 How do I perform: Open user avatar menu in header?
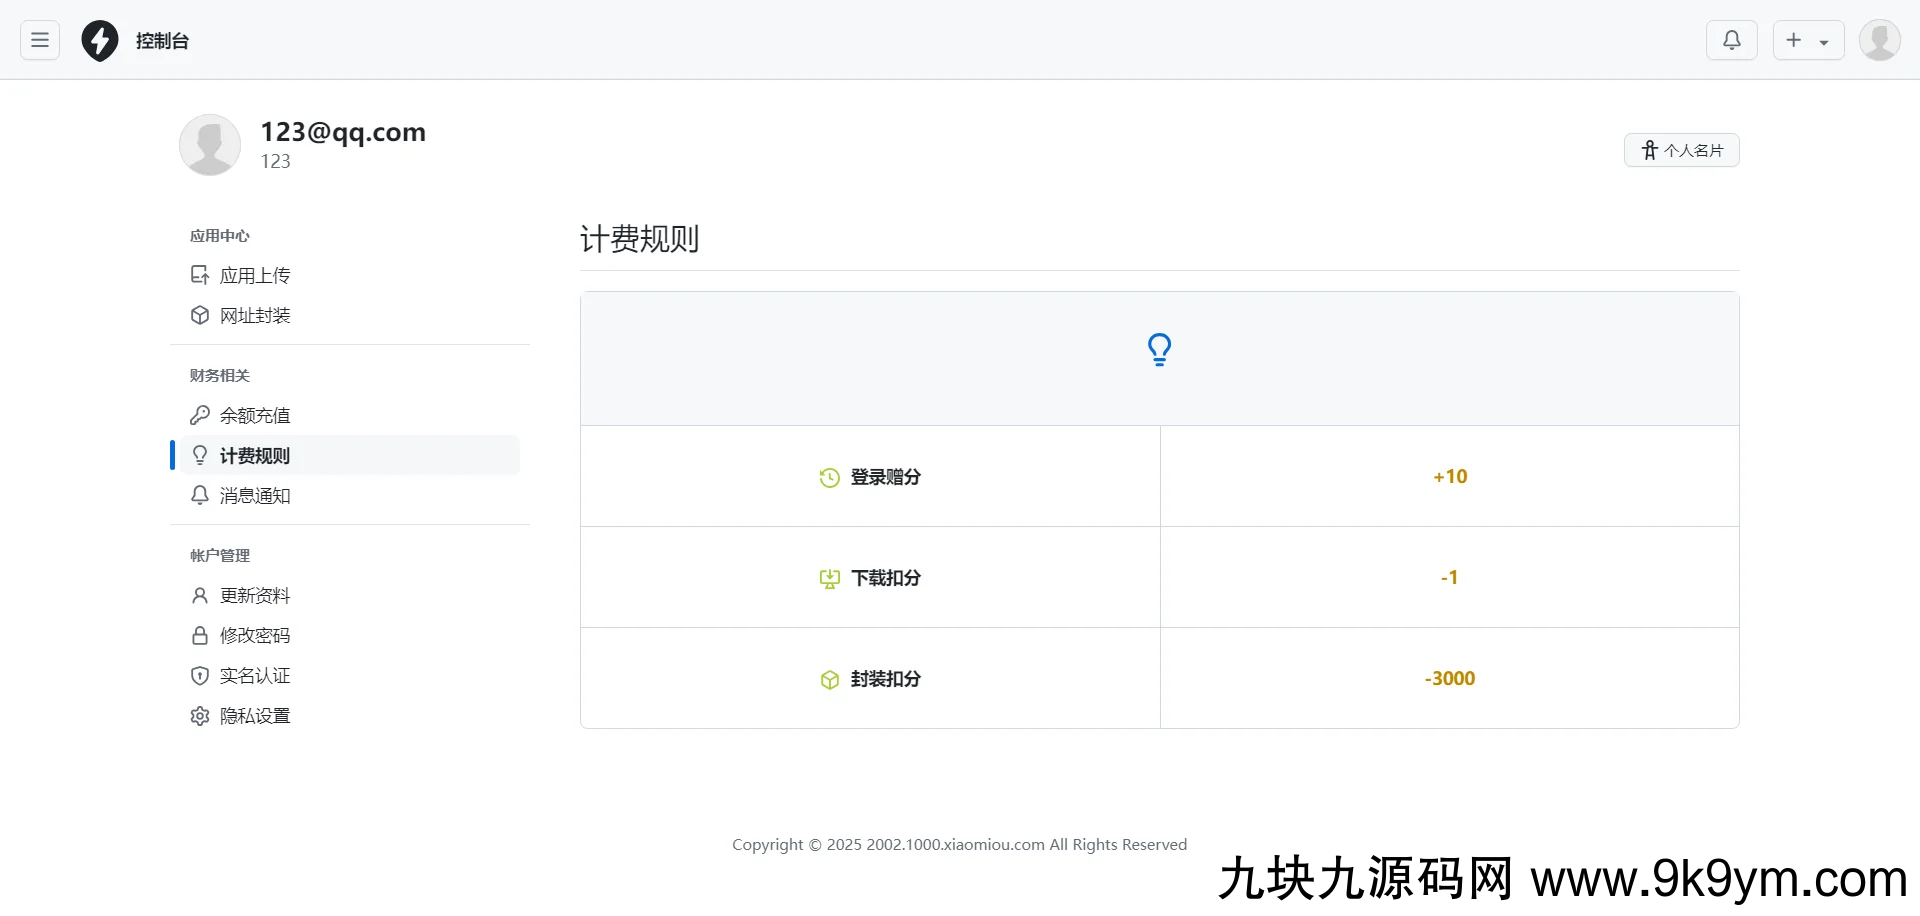(x=1879, y=40)
